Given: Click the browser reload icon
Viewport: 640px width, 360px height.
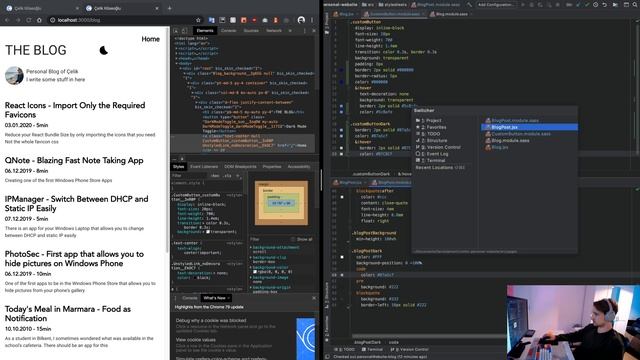Looking at the screenshot, I should click(29, 20).
